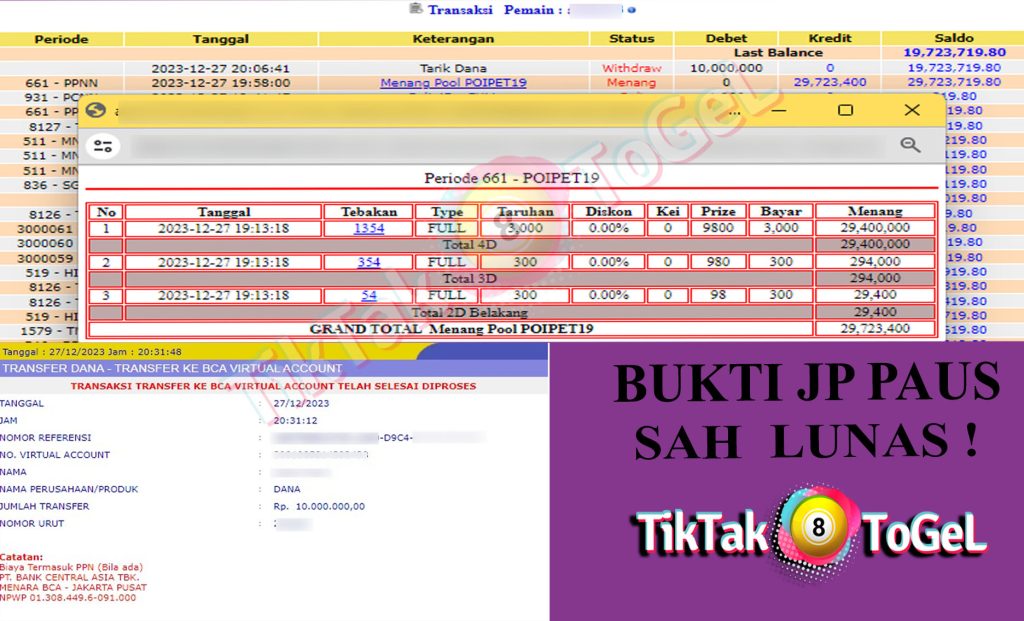Select the period cell 3000060

[x=45, y=244]
